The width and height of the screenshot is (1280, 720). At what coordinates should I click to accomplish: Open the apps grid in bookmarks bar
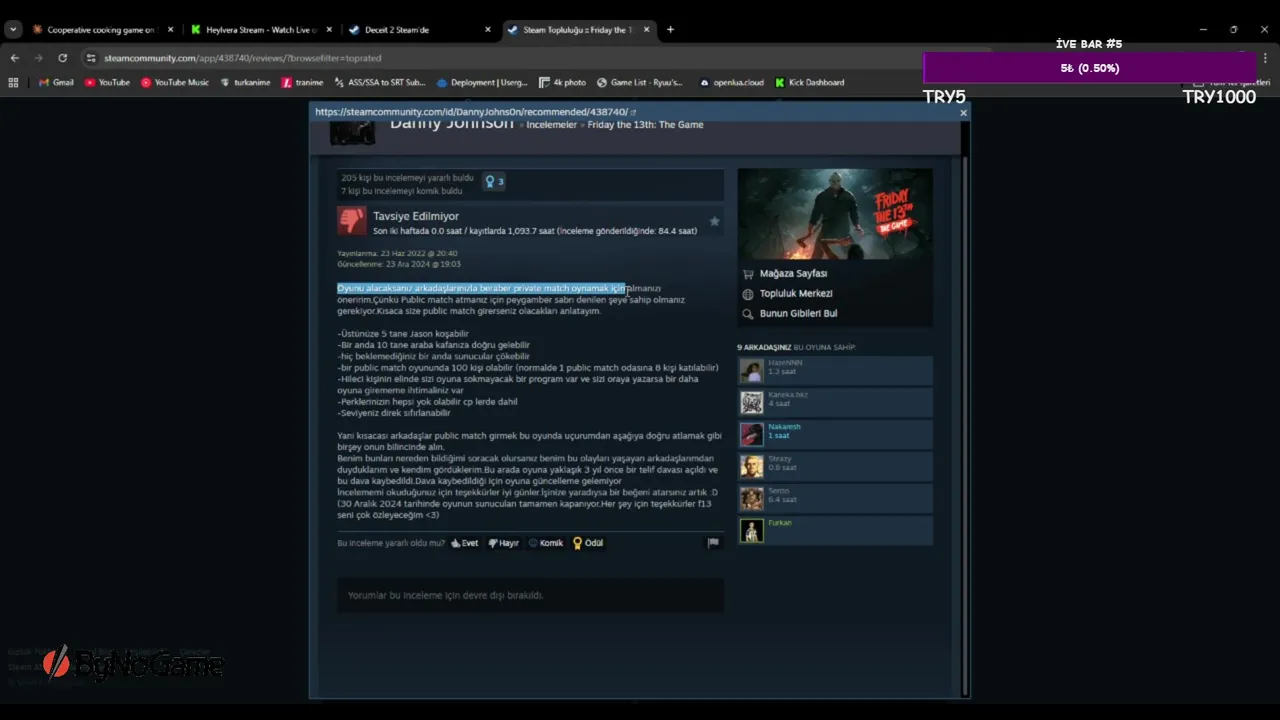tap(14, 83)
